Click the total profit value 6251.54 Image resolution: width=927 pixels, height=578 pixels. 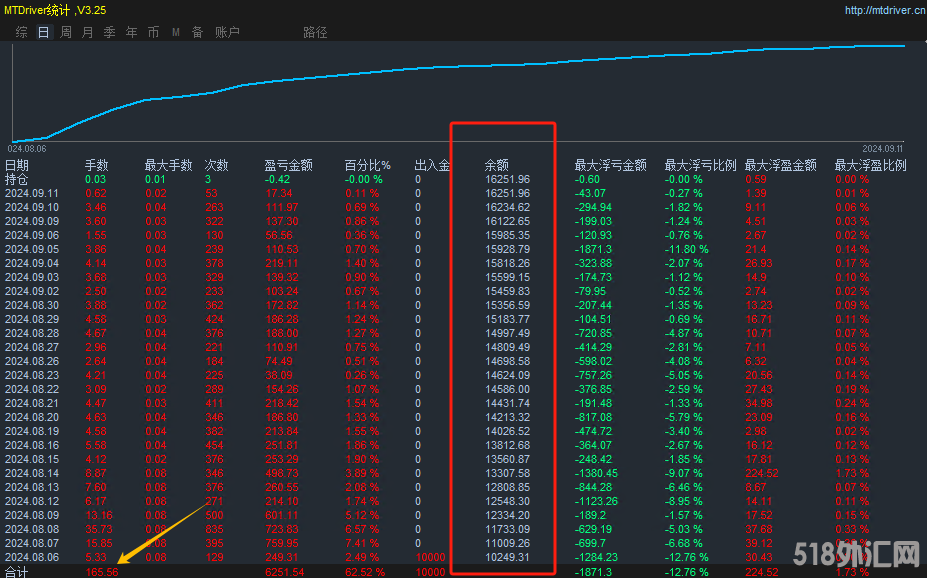point(285,572)
